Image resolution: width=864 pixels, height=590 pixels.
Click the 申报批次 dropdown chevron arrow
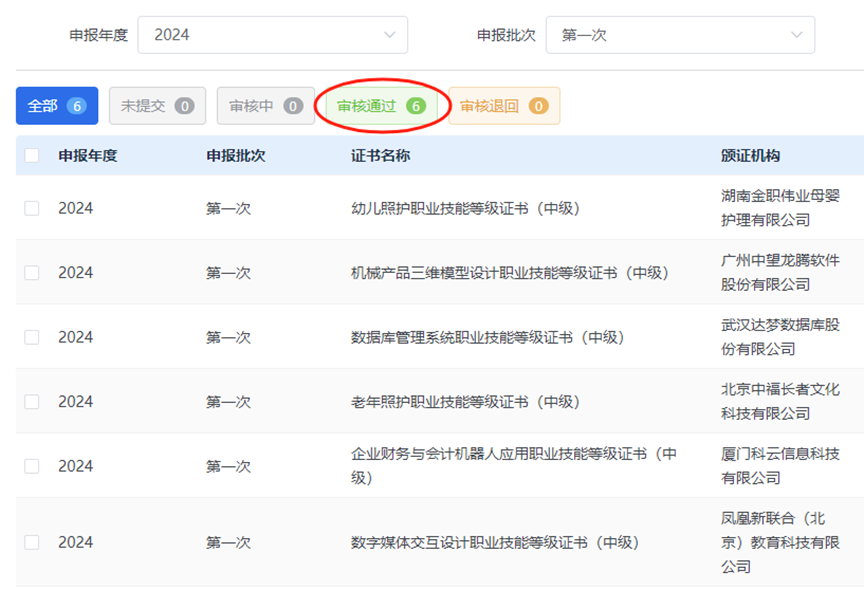tap(797, 35)
